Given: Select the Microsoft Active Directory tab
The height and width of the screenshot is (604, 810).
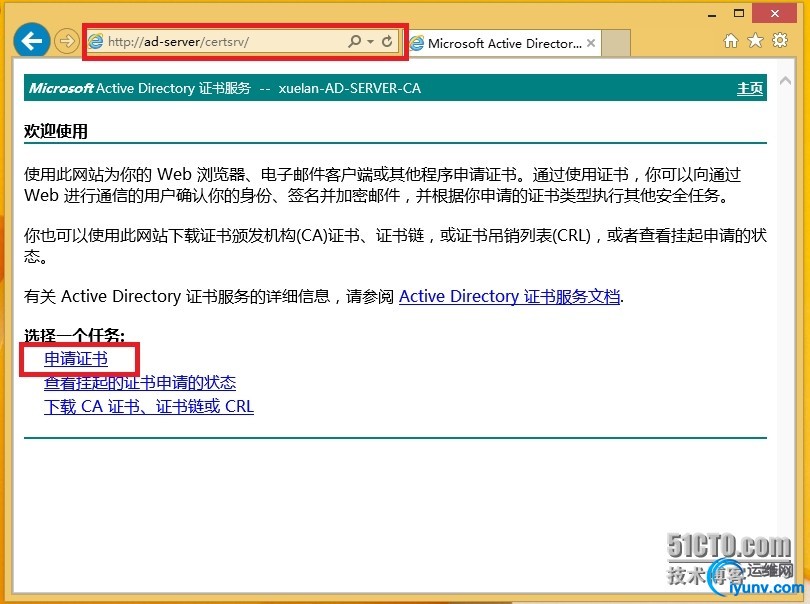Looking at the screenshot, I should [x=504, y=43].
